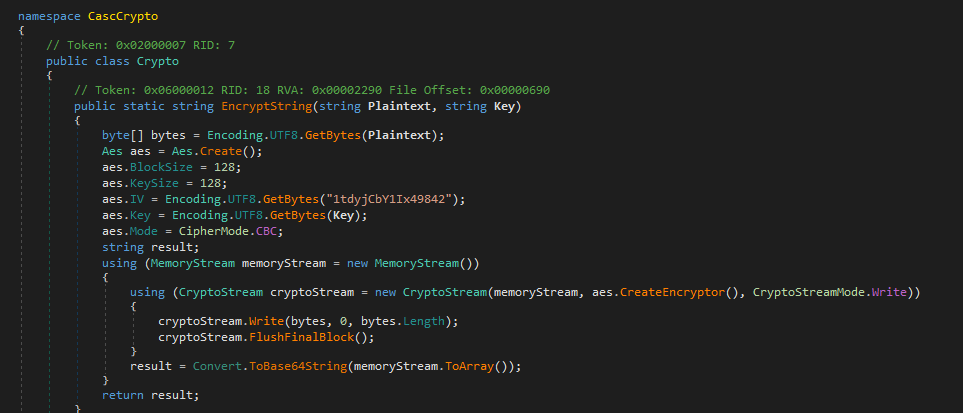Click the CascCrypto namespace name
Screen dimensions: 963x413
click(x=121, y=15)
